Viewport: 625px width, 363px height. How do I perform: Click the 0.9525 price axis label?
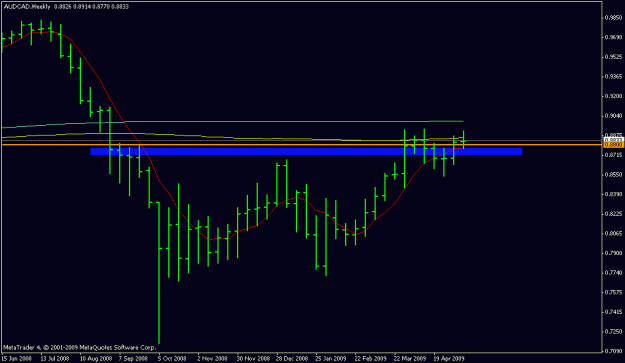[x=613, y=57]
